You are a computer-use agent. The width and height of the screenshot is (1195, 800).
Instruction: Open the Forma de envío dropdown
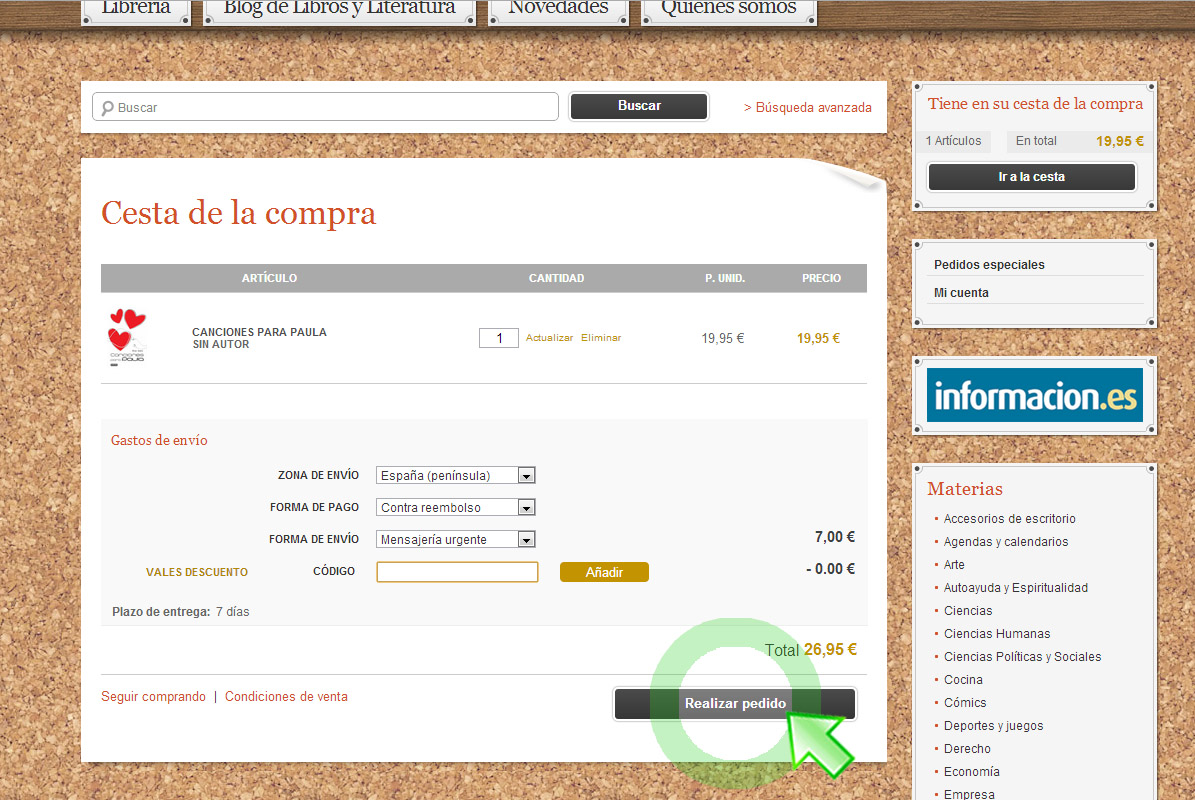(x=456, y=540)
